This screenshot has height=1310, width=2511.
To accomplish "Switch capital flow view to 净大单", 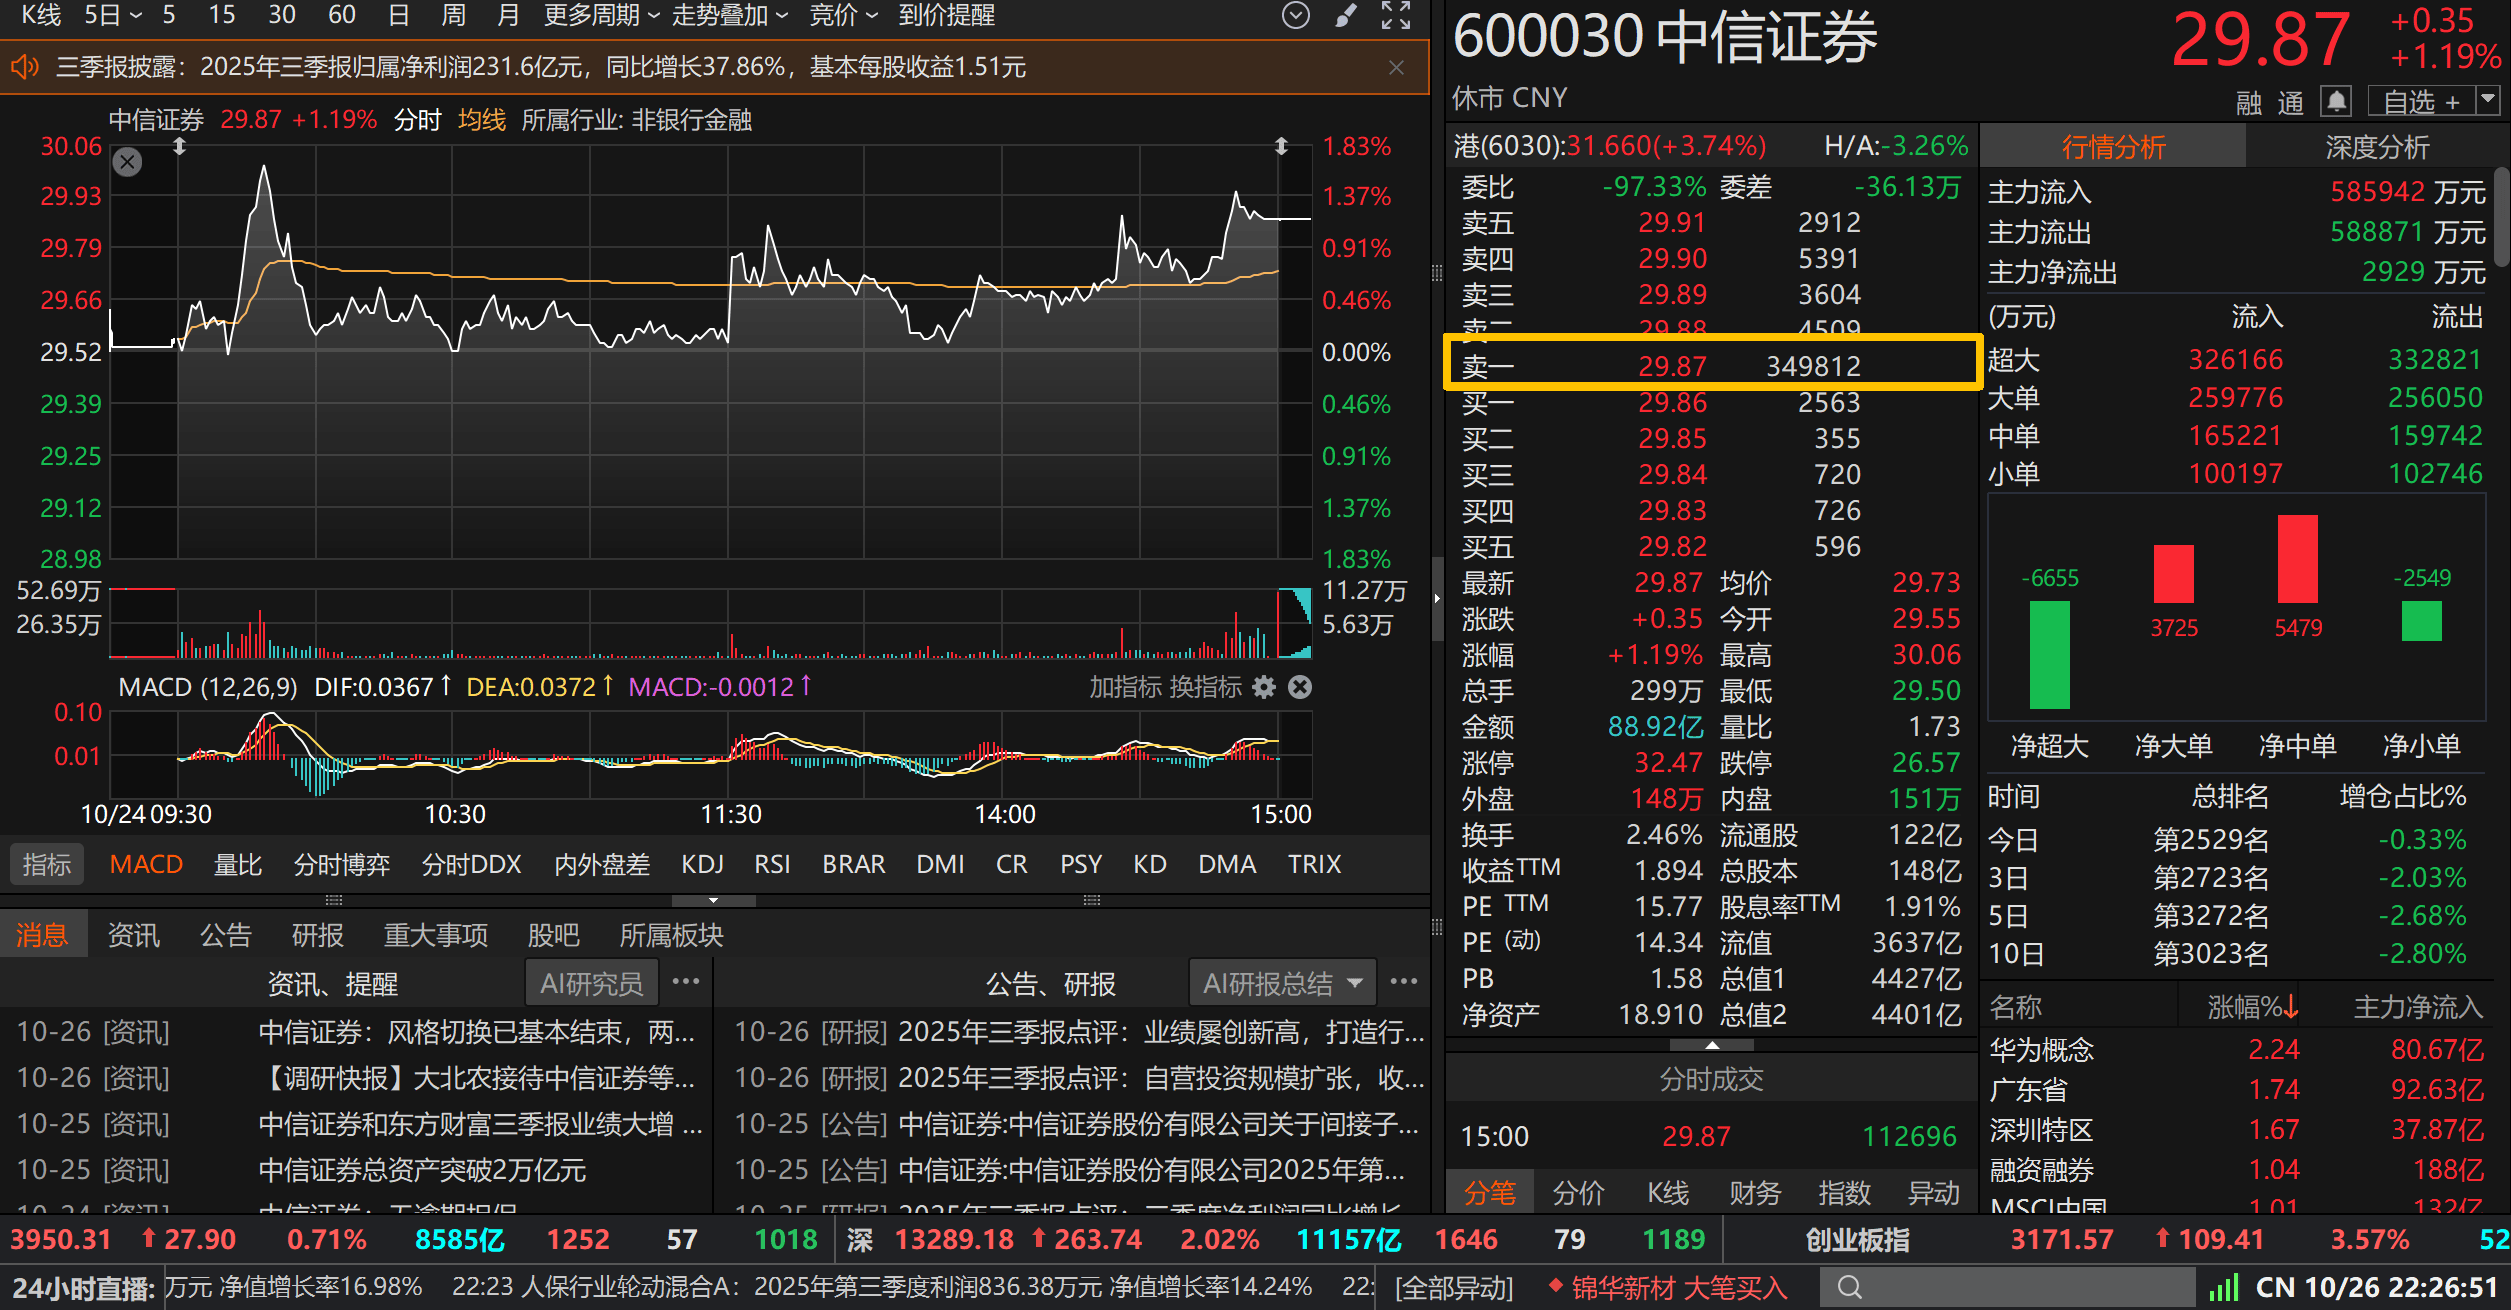I will [x=2172, y=746].
